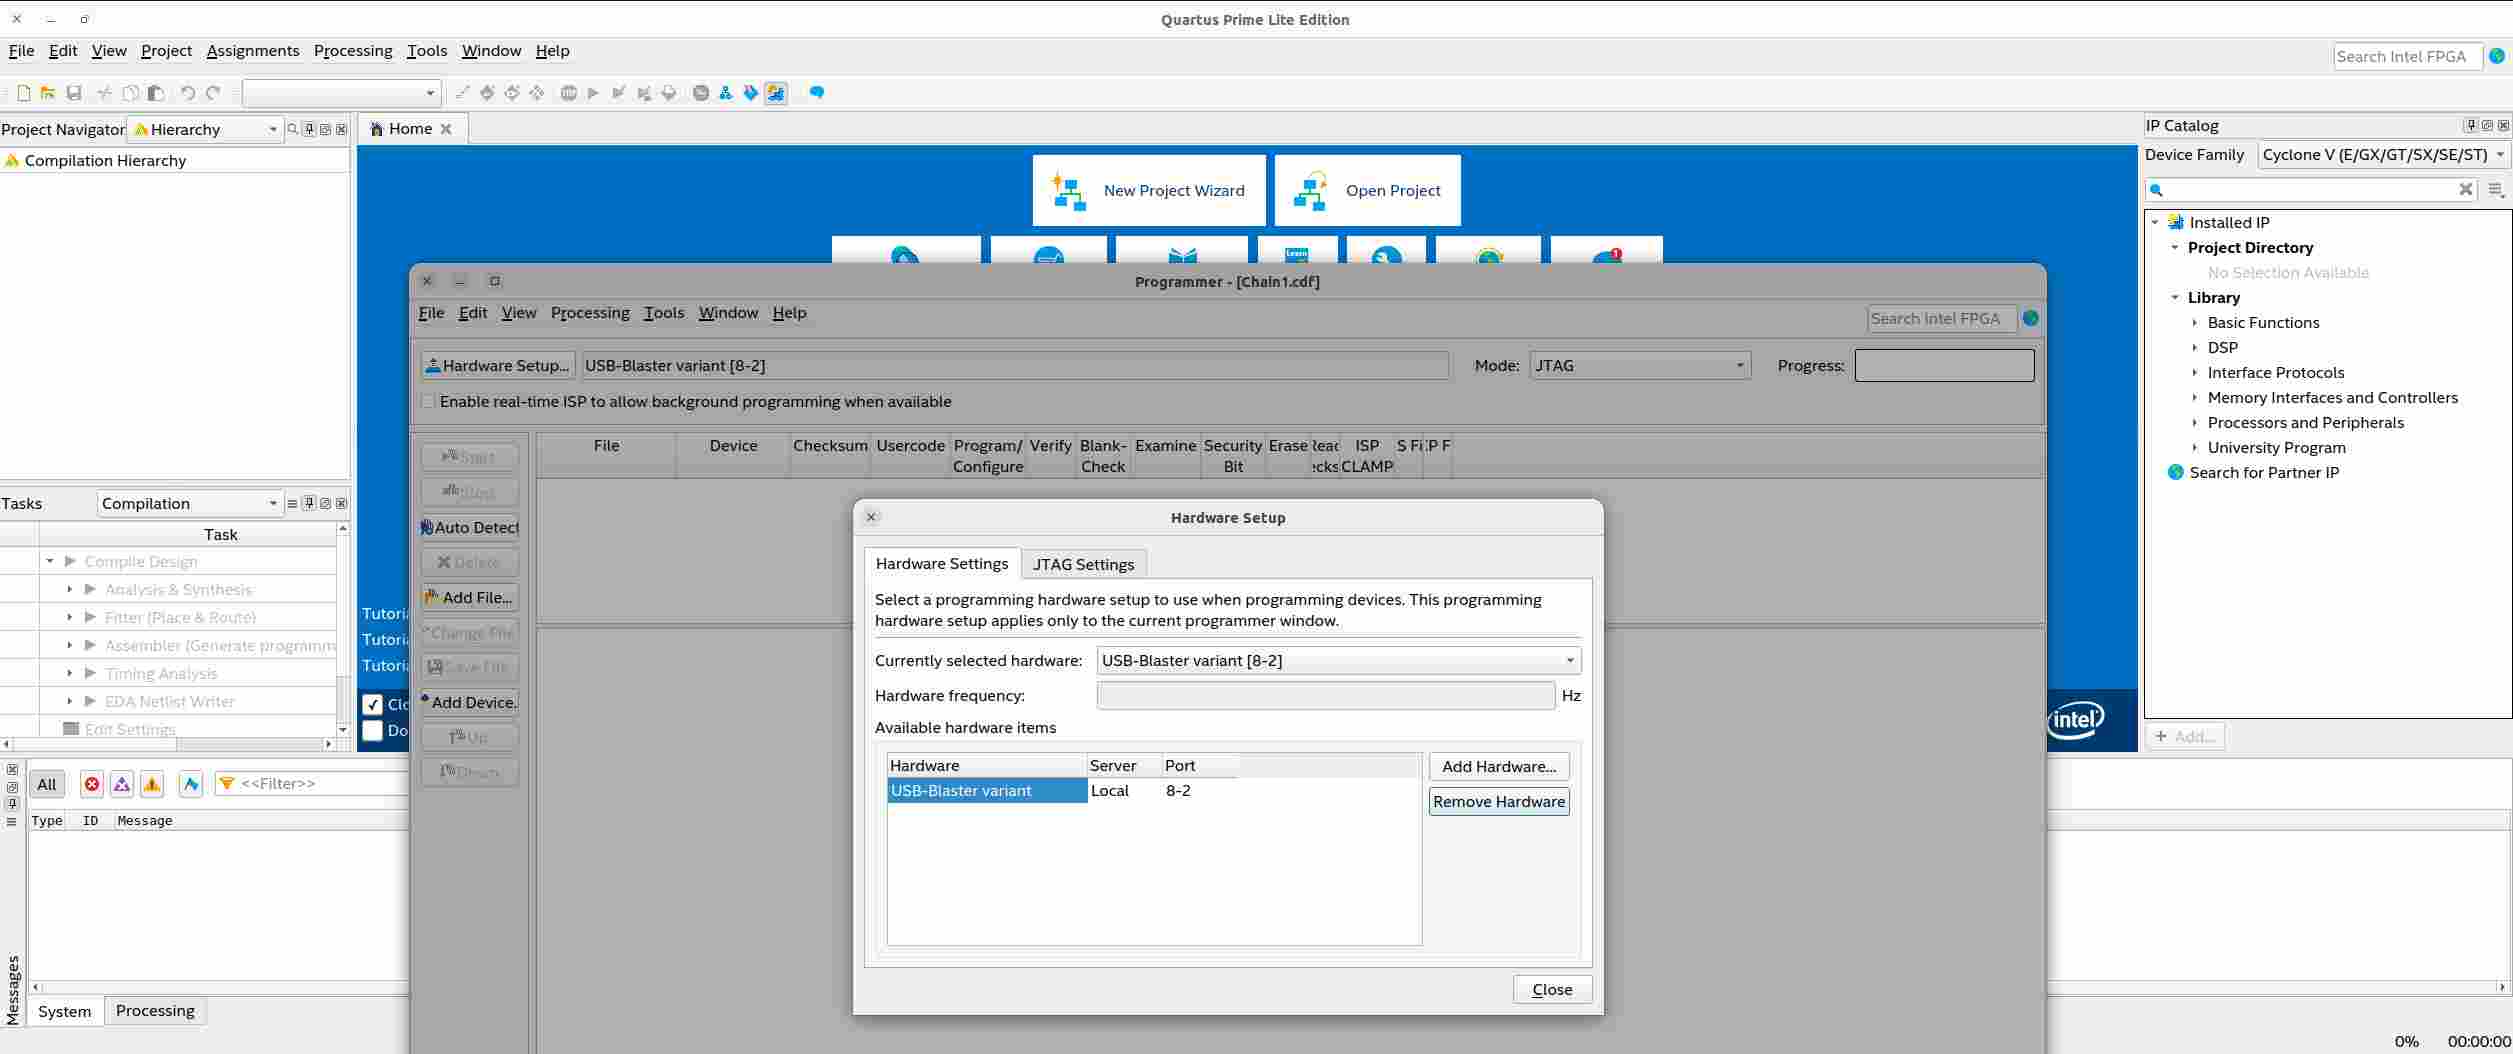
Task: Clear the IP Catalog search with X icon
Action: (2466, 189)
